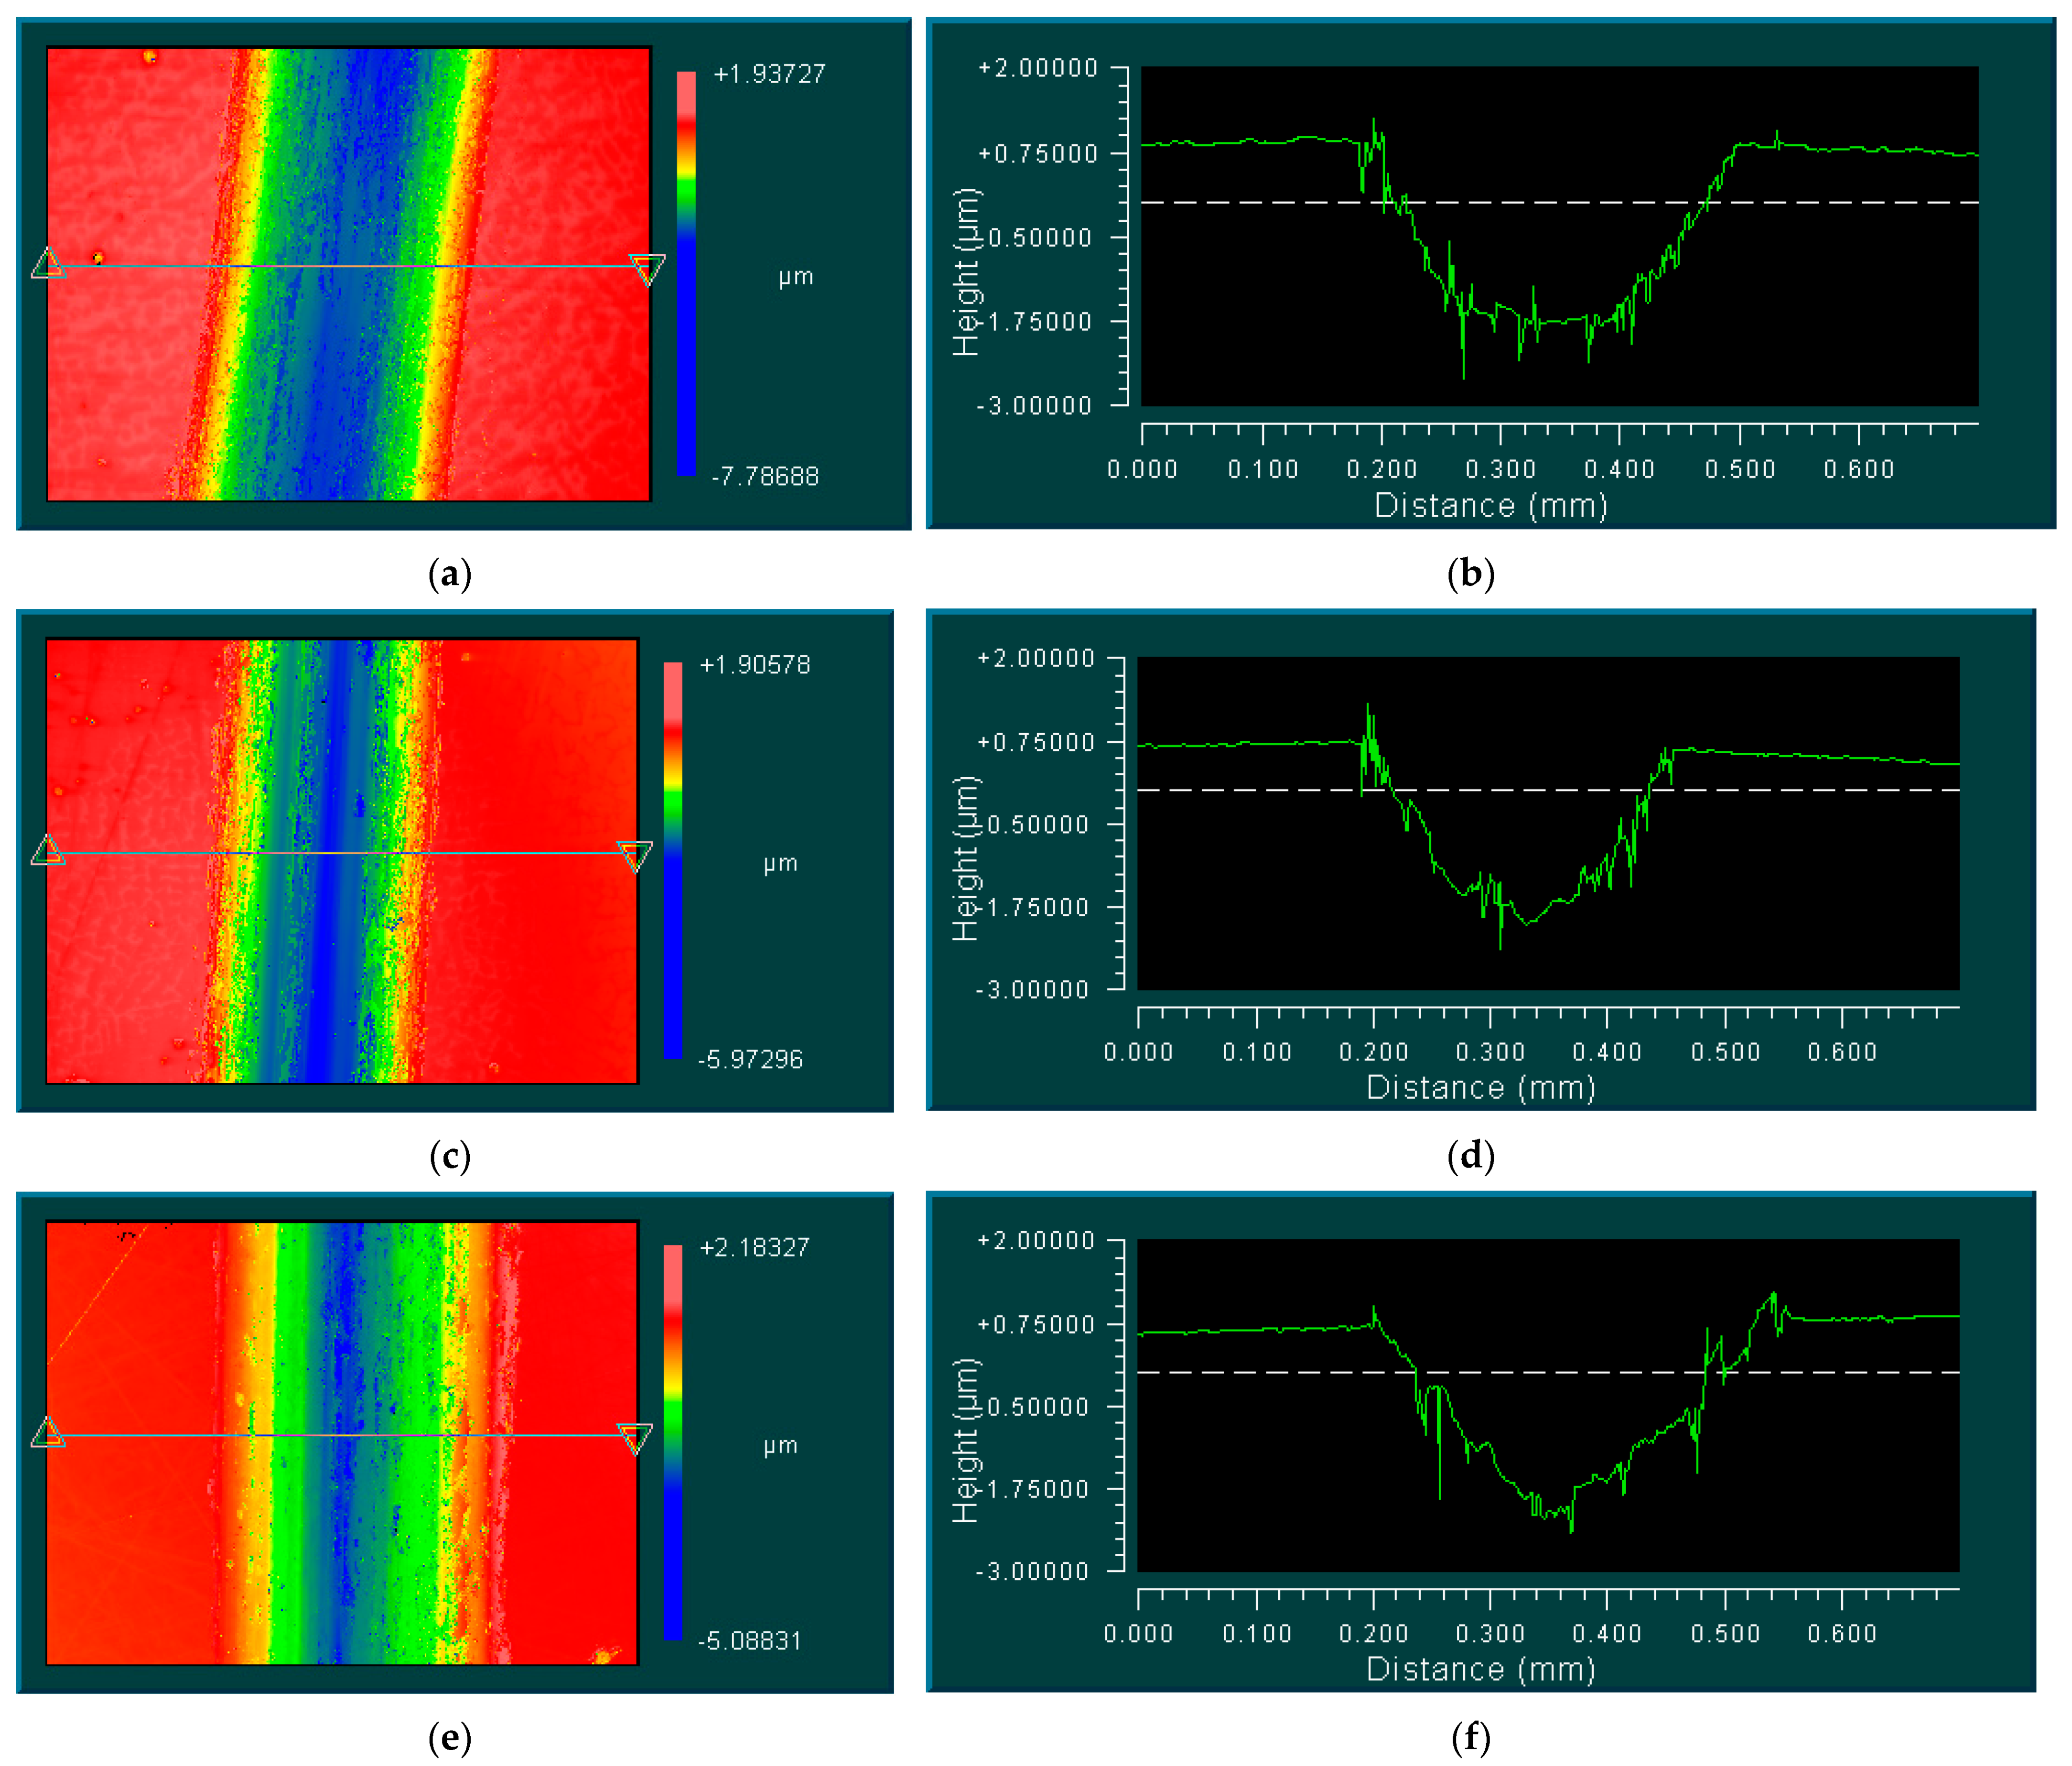Click right triangle marker in panel c
This screenshot has width=2072, height=1766.
[635, 855]
